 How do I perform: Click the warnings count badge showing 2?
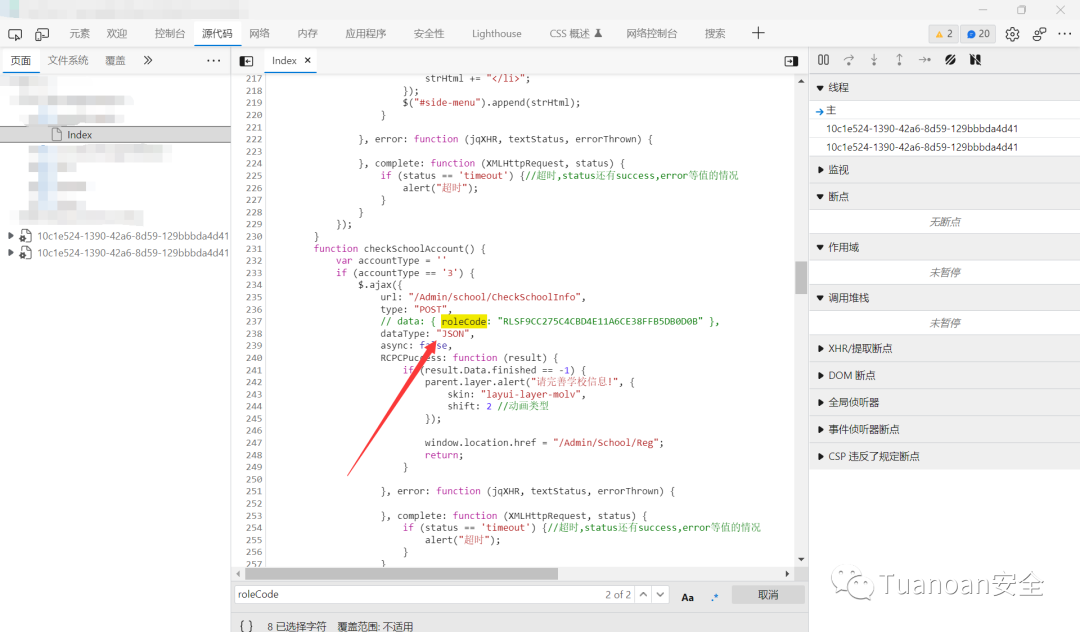[944, 34]
